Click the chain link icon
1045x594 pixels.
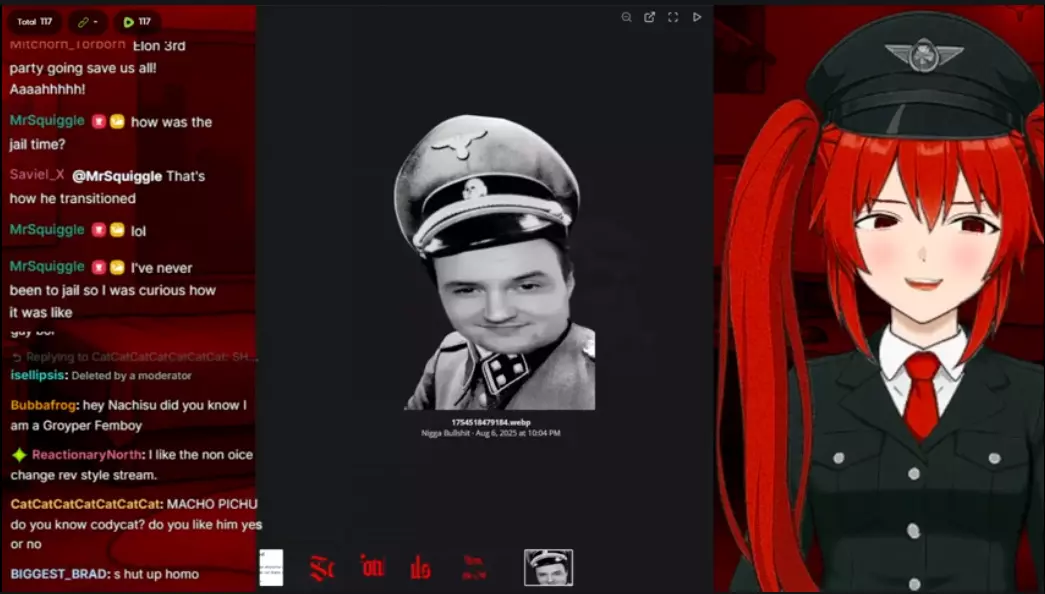point(83,22)
